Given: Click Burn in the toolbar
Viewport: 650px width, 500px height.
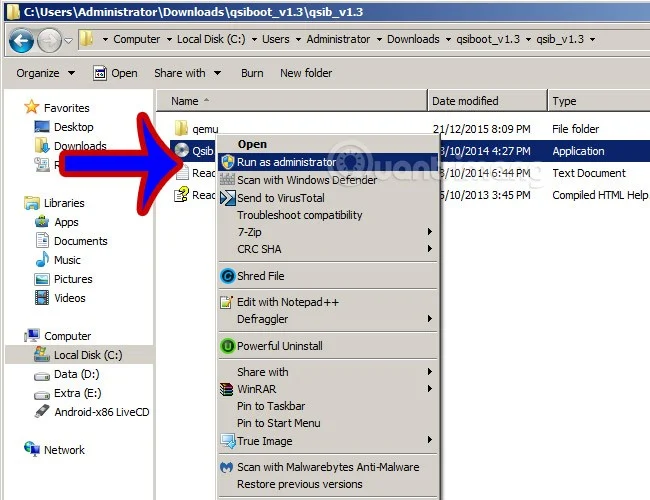Looking at the screenshot, I should pyautogui.click(x=252, y=73).
